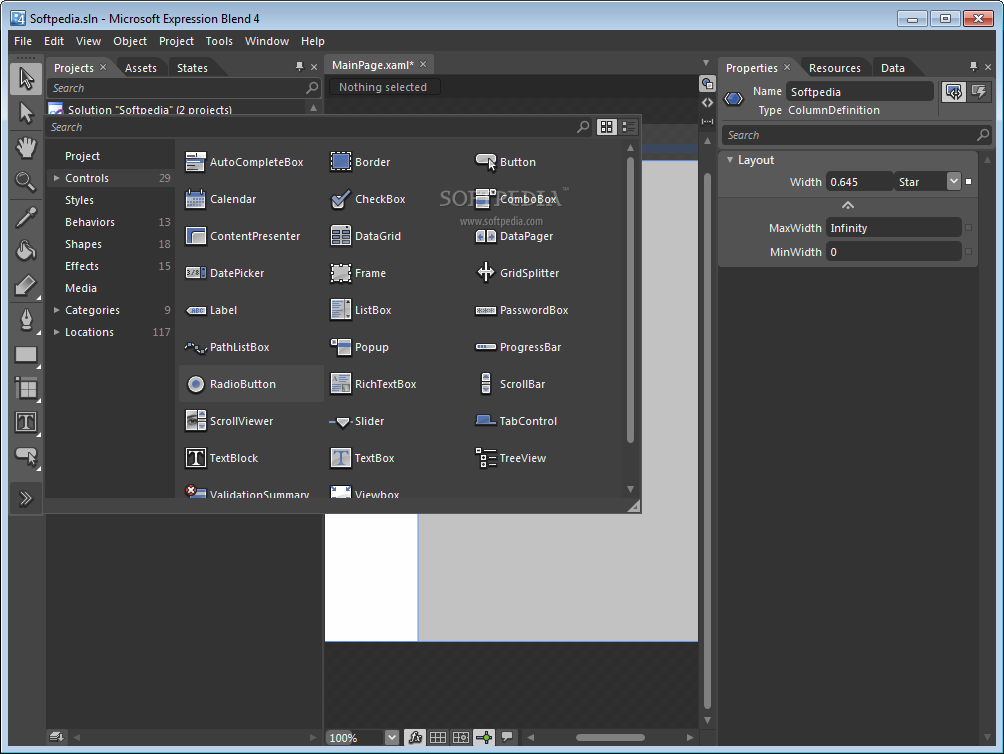The width and height of the screenshot is (1004, 754).
Task: Open Width unit Star dropdown
Action: (954, 182)
